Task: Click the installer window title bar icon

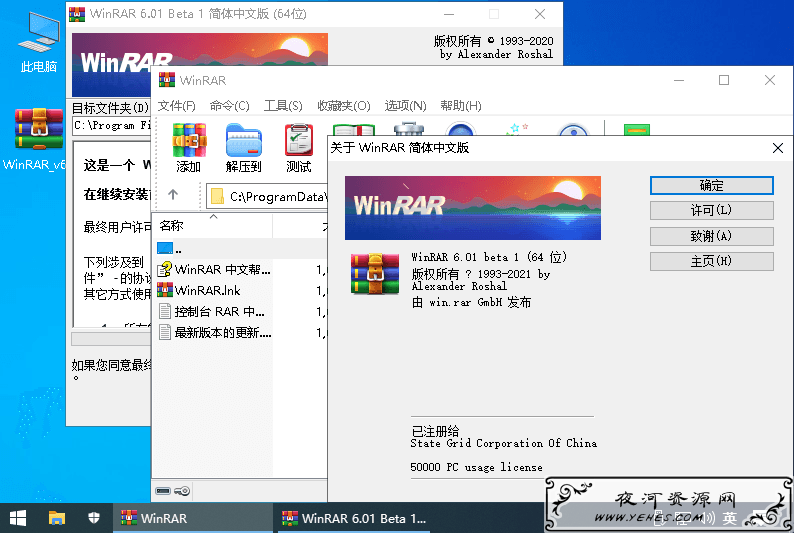Action: (x=77, y=14)
